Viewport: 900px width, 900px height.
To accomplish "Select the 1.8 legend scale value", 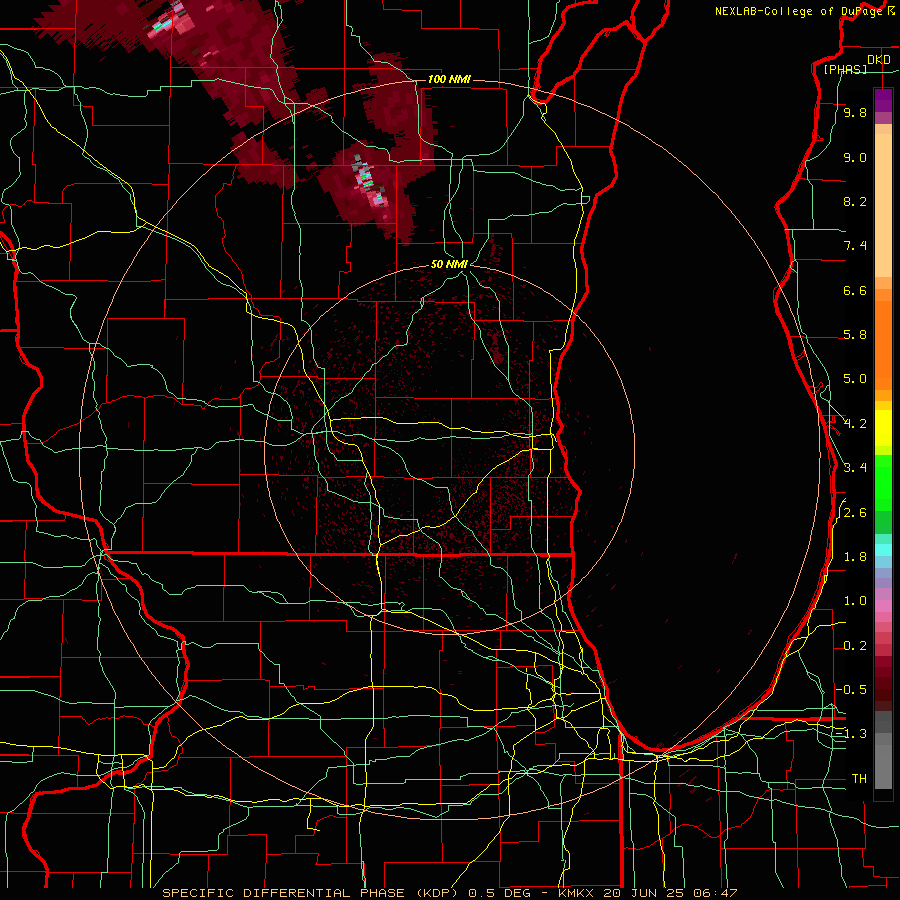I will coord(855,557).
